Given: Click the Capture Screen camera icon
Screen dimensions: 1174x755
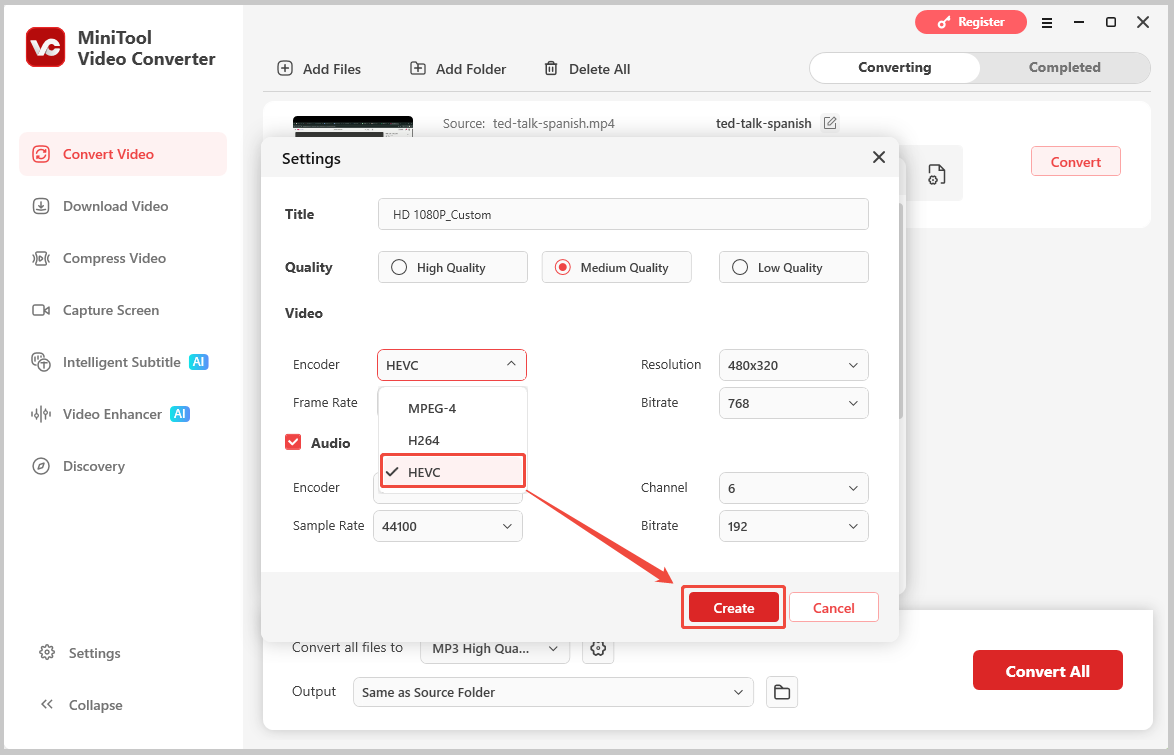Looking at the screenshot, I should pyautogui.click(x=41, y=310).
